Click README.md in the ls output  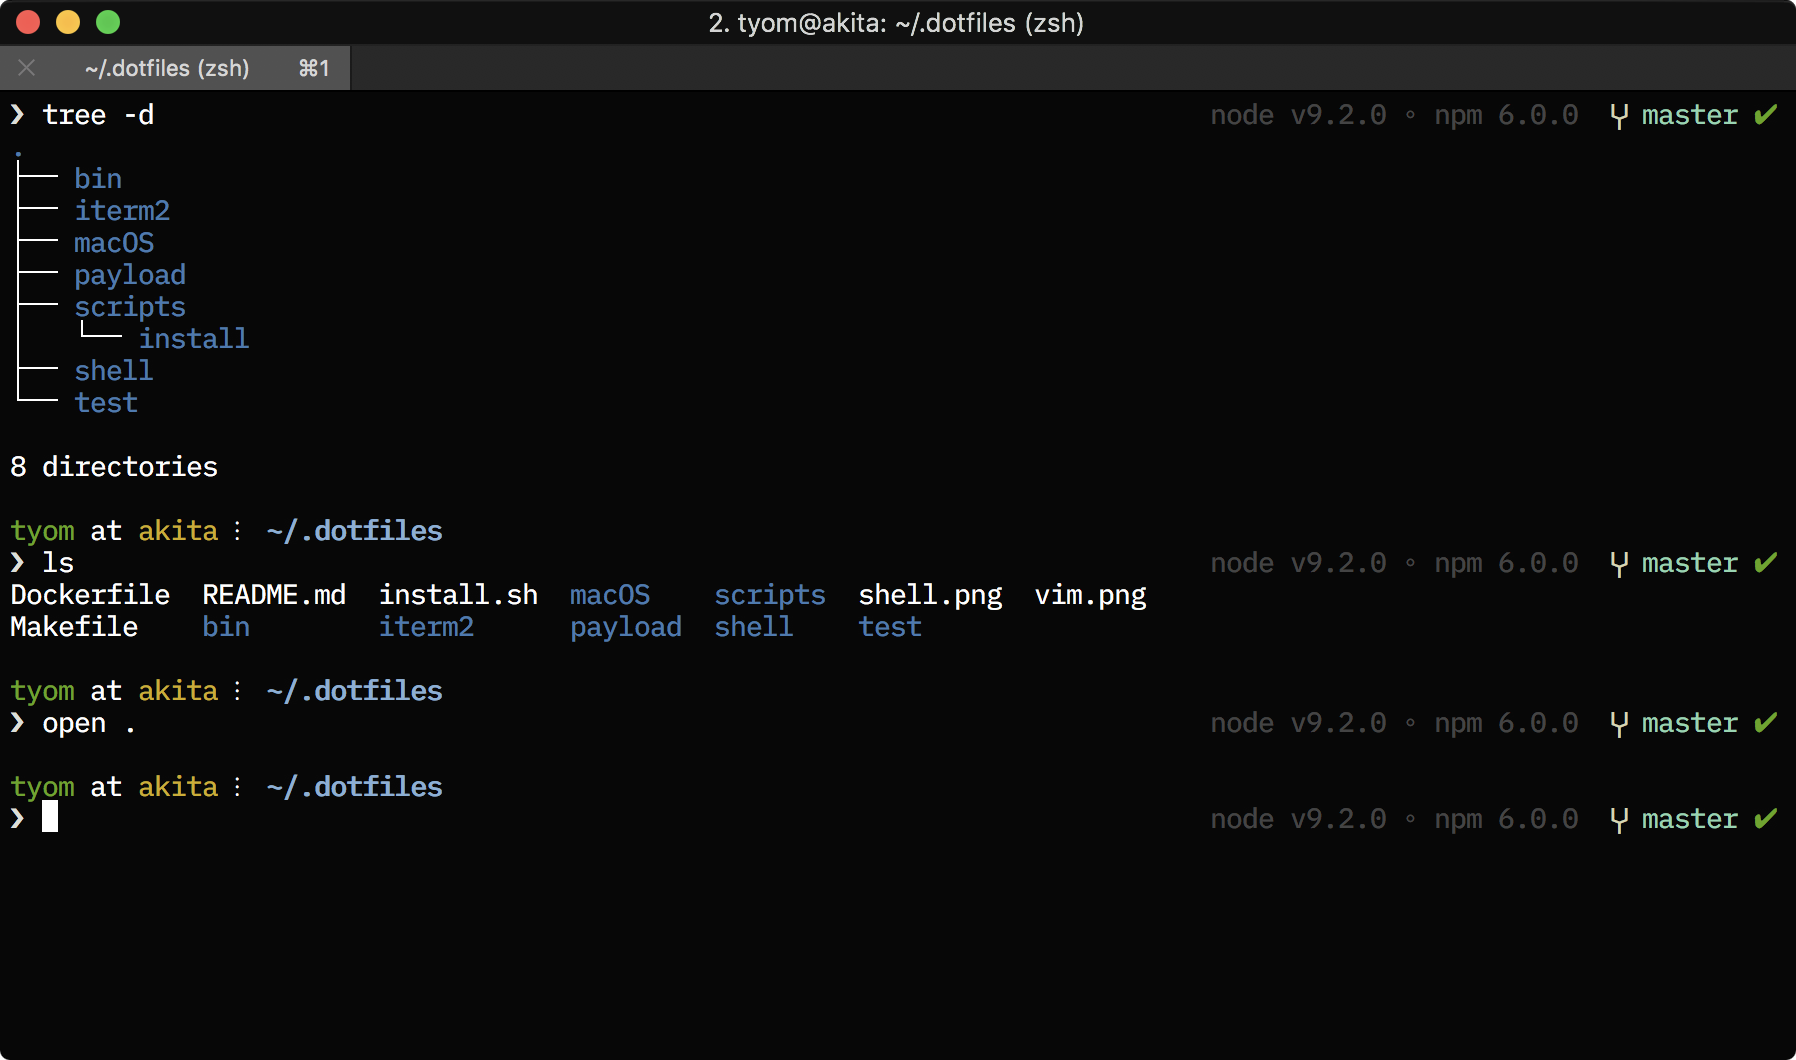(274, 595)
